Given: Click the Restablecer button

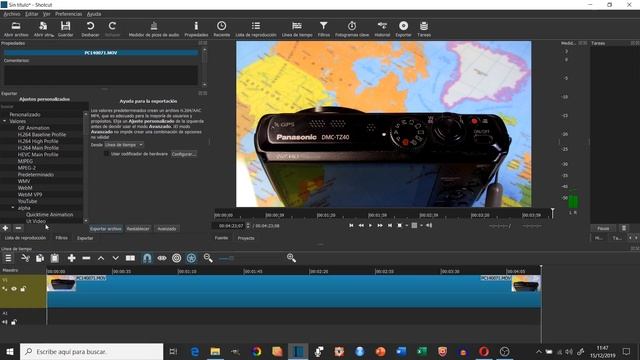Looking at the screenshot, I should coord(138,229).
